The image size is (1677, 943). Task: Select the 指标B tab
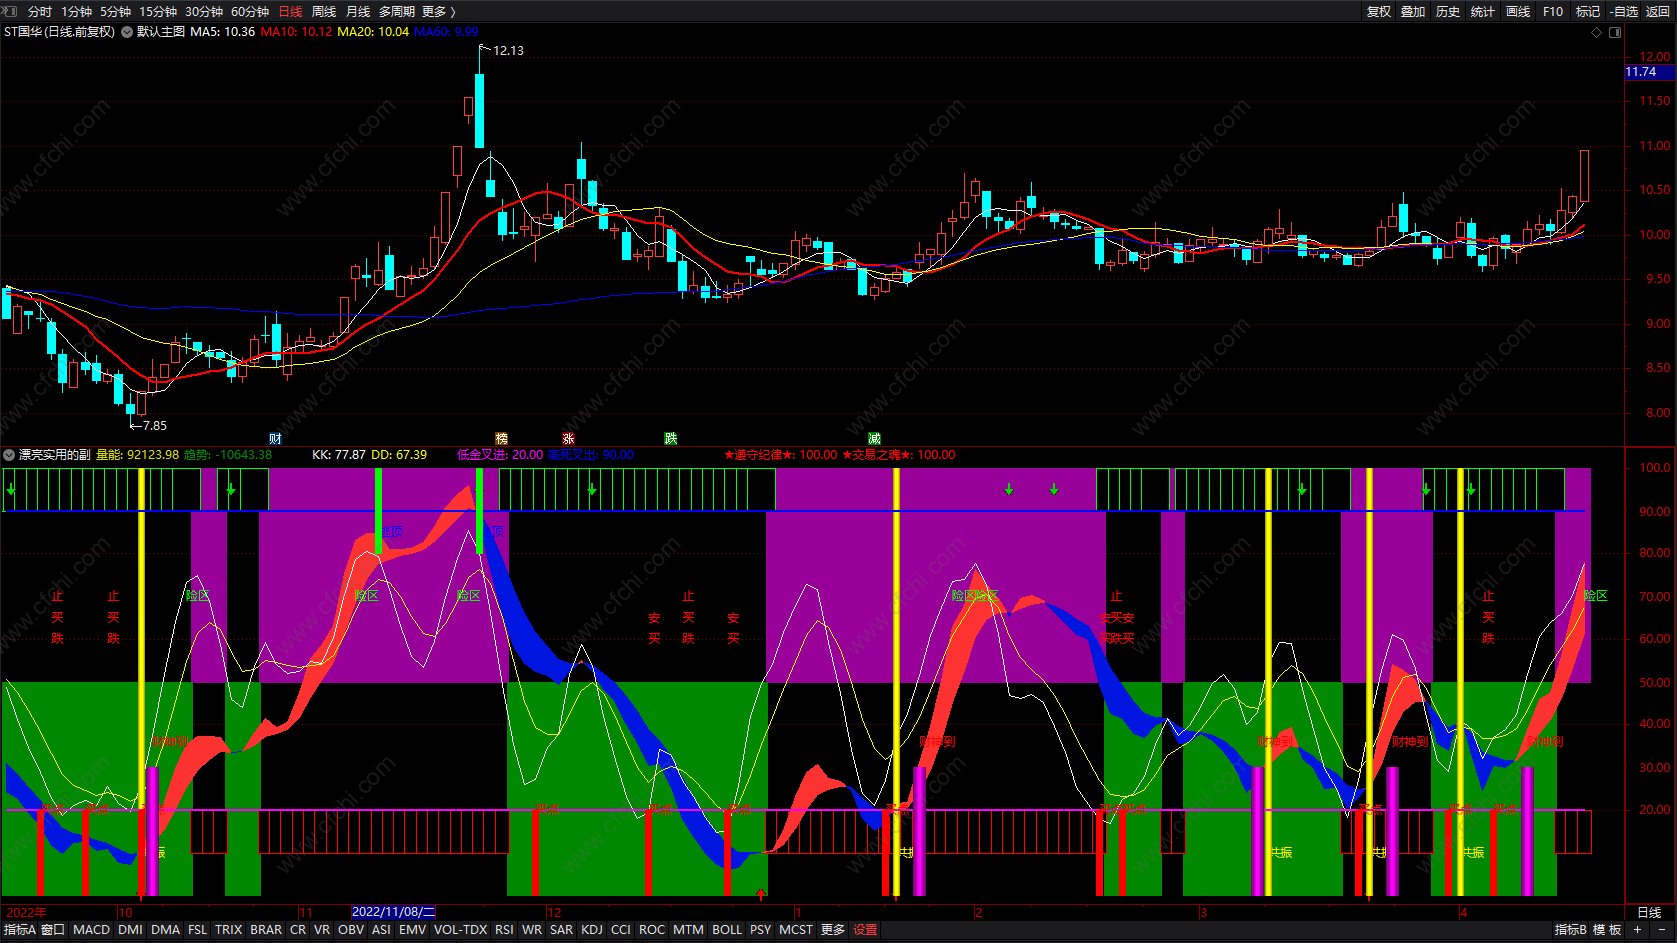pos(1571,930)
